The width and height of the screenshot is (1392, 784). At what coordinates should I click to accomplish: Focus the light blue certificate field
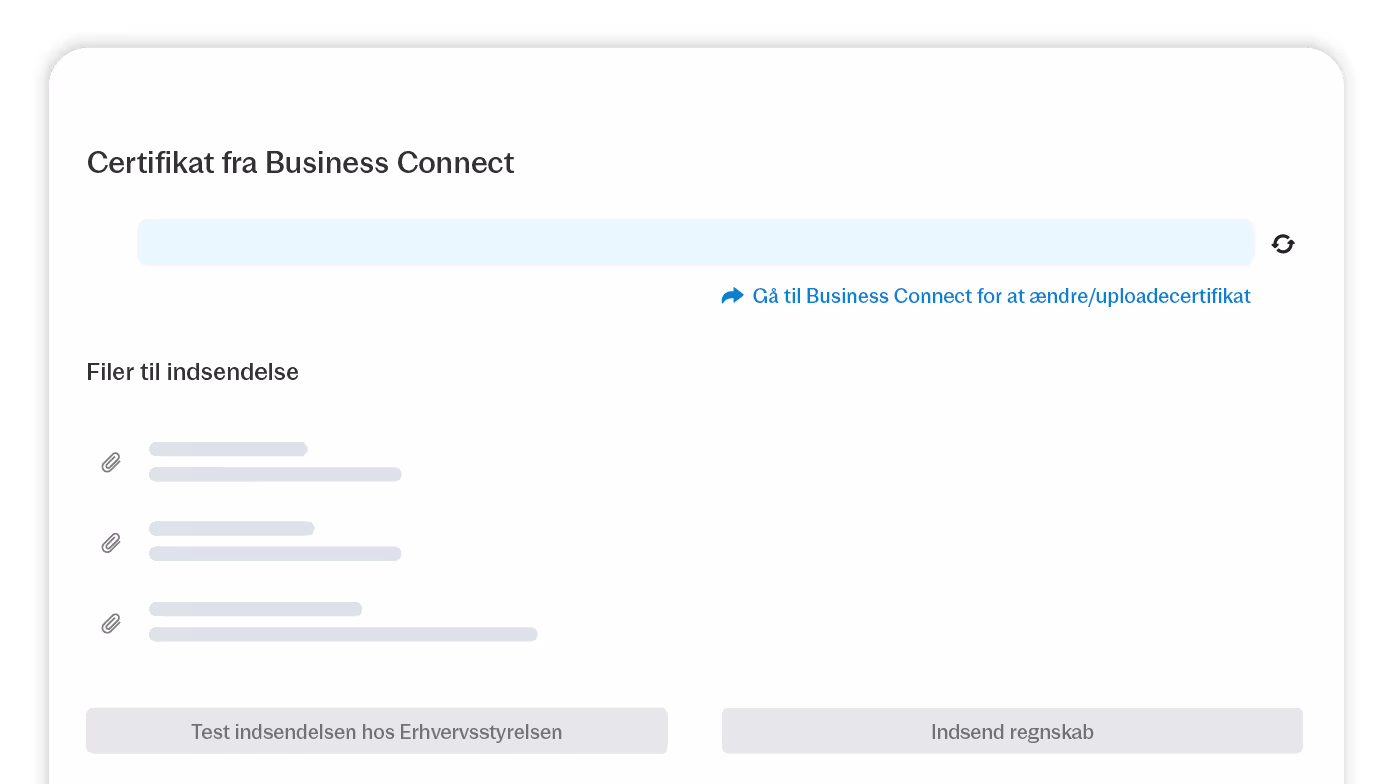point(695,242)
